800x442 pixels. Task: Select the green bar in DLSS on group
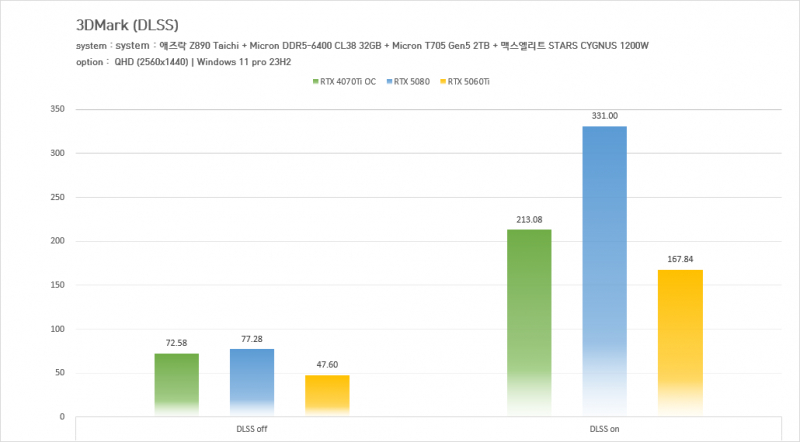529,322
